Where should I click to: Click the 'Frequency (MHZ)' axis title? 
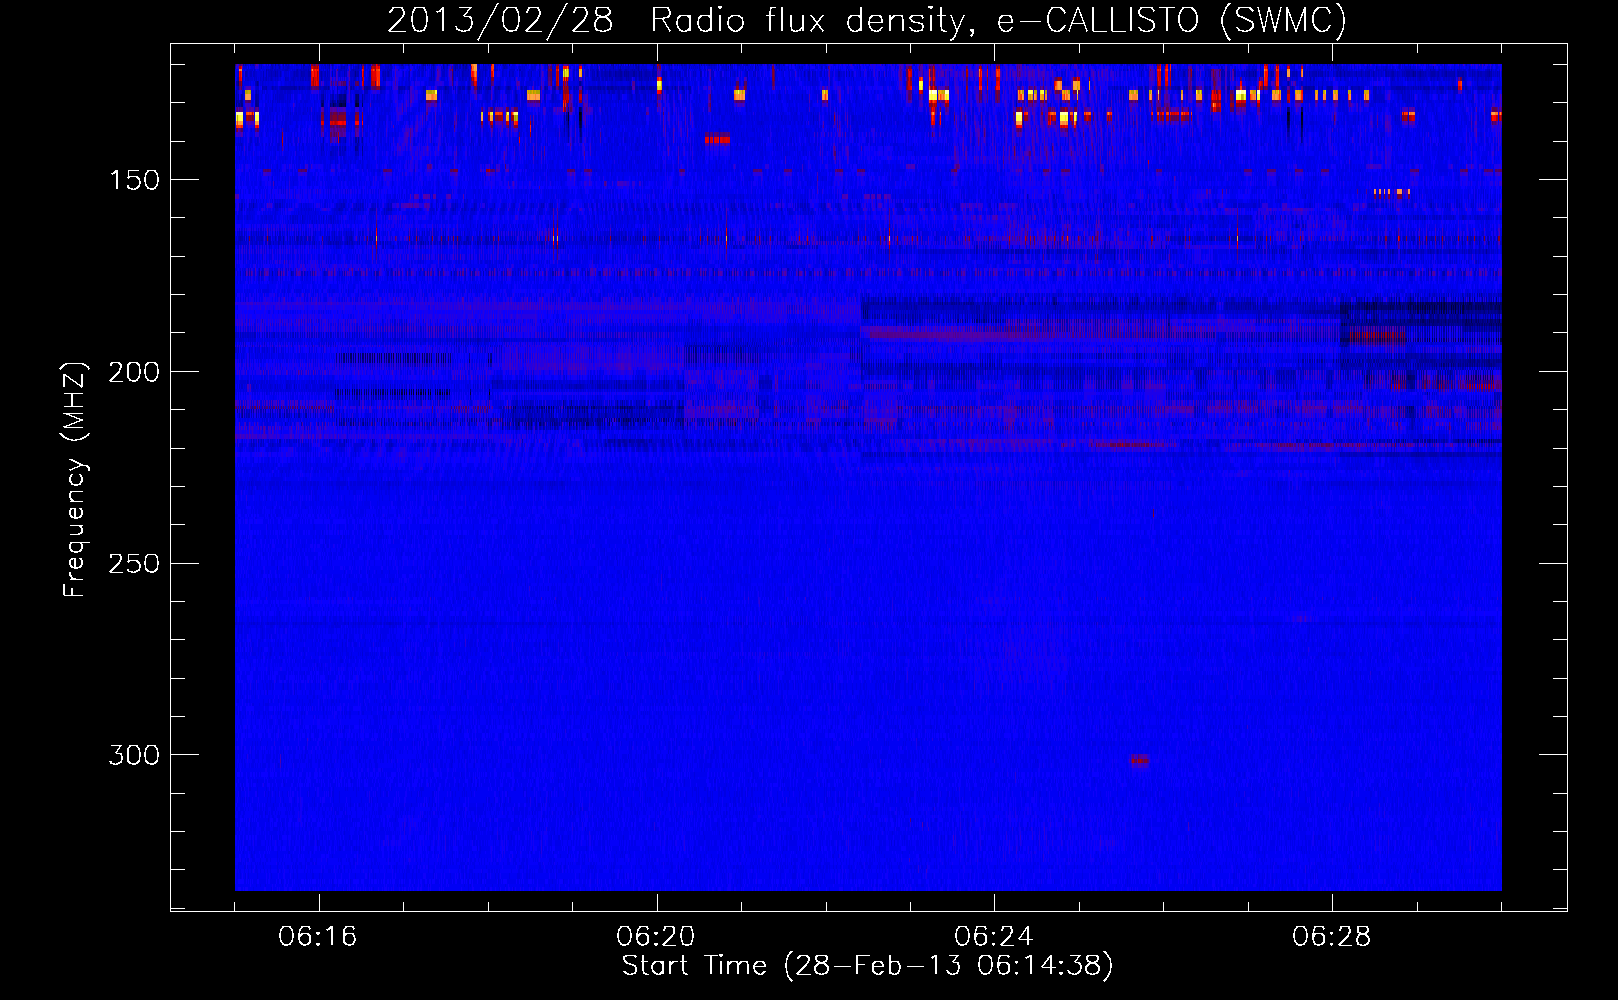(76, 479)
